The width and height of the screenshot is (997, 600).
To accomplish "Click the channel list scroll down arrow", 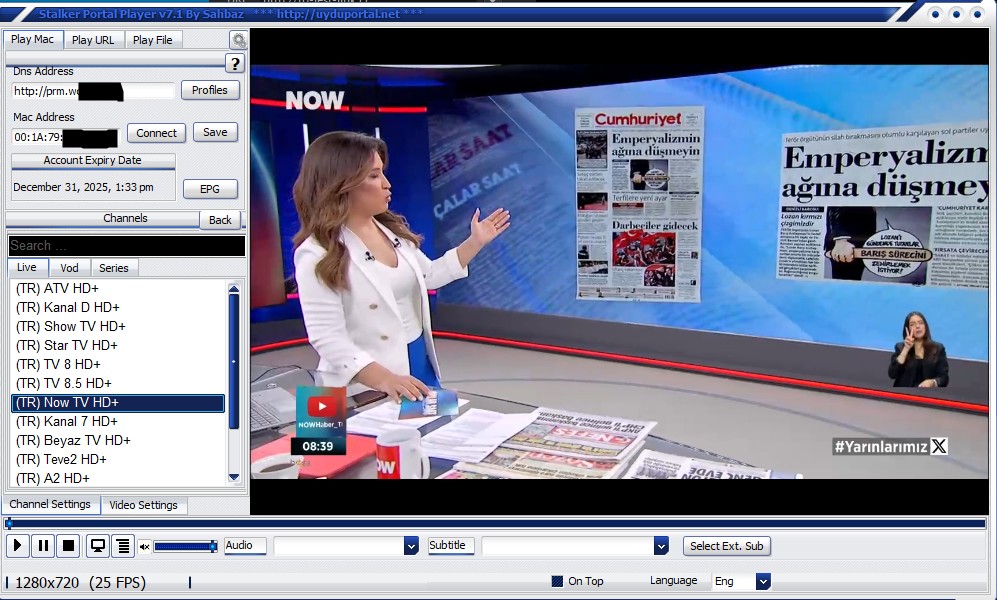I will 234,477.
